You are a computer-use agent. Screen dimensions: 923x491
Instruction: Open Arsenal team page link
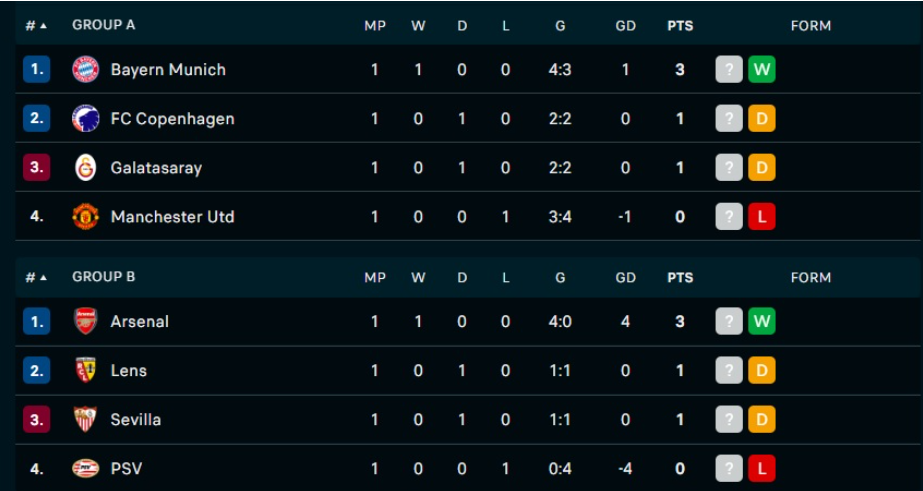[x=139, y=322]
